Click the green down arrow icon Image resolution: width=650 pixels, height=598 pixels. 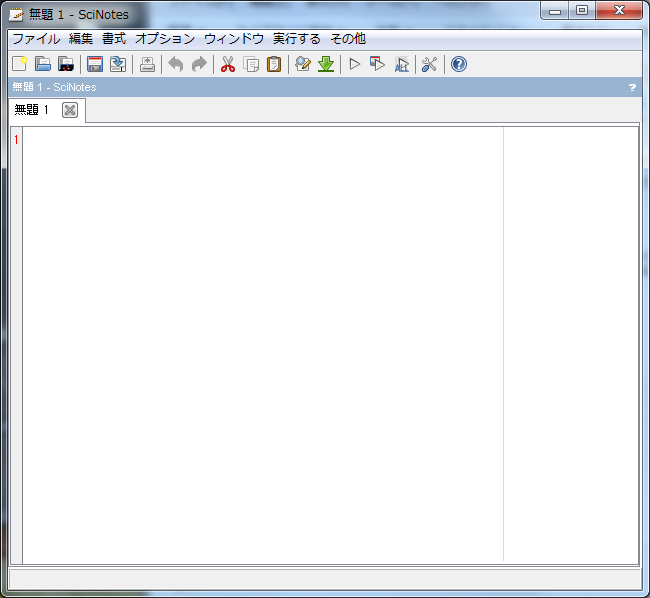point(326,64)
